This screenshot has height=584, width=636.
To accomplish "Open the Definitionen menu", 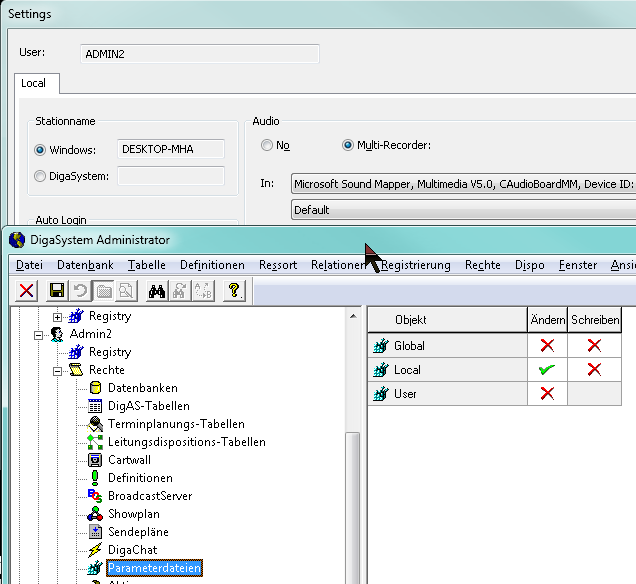I will click(212, 265).
